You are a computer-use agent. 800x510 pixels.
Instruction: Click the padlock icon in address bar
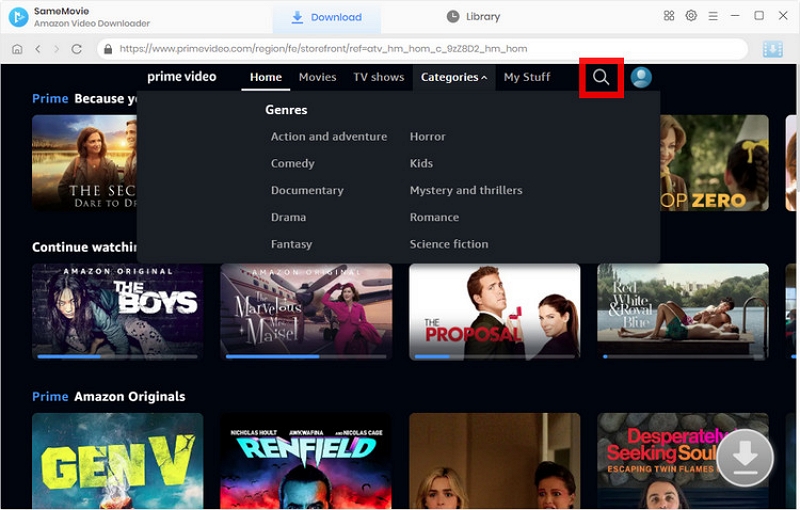[x=108, y=49]
